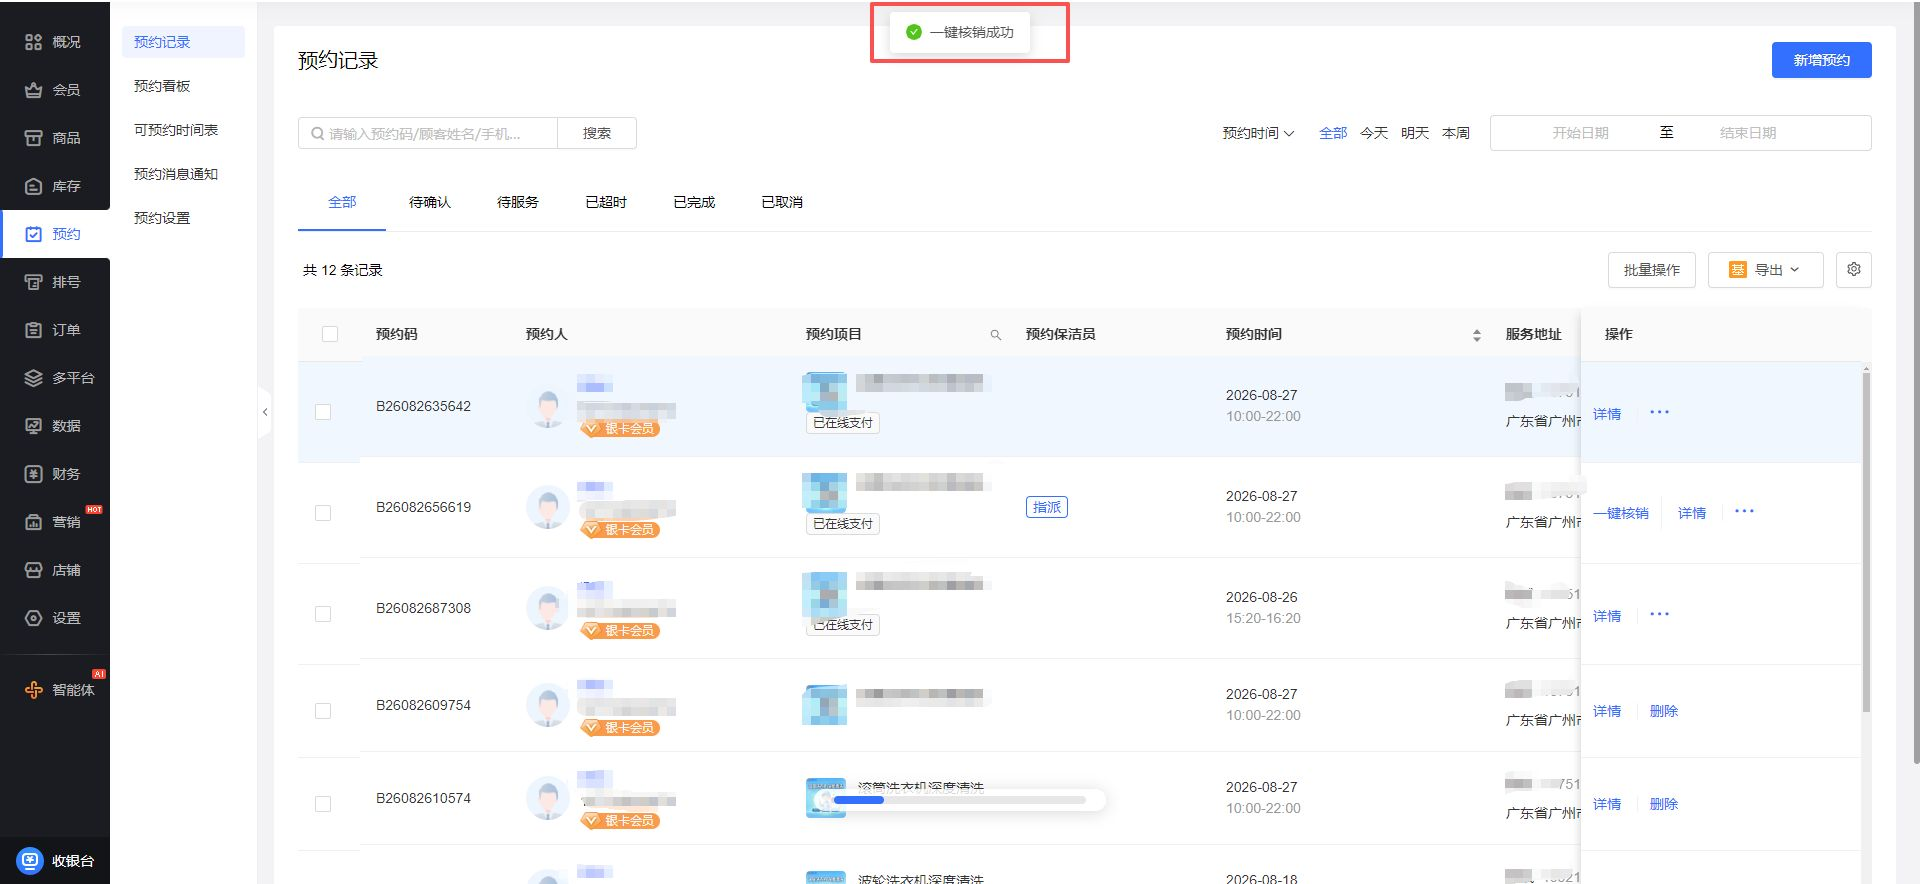Open the 会员 members sidebar icon
1920x884 pixels.
(x=33, y=90)
